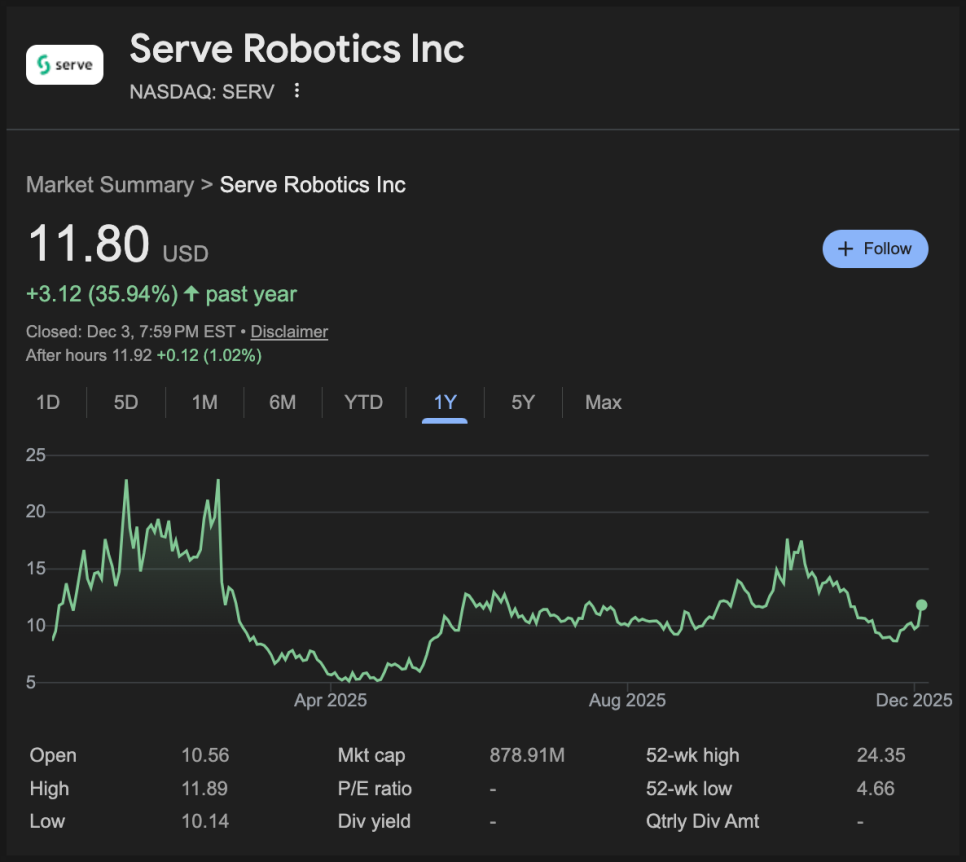Click the Serve Robotics Inc heading
The image size is (966, 862).
point(297,49)
